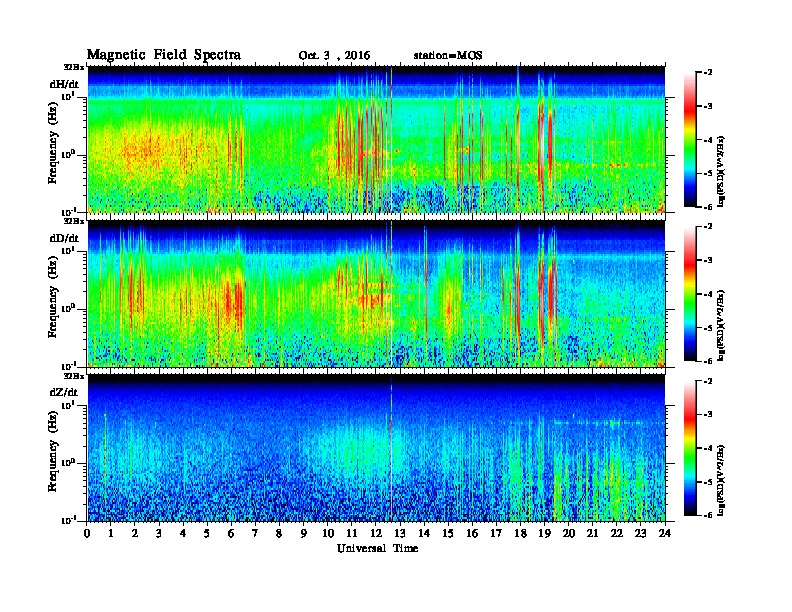Click the hour 11 tick label on the time axis

pos(352,533)
